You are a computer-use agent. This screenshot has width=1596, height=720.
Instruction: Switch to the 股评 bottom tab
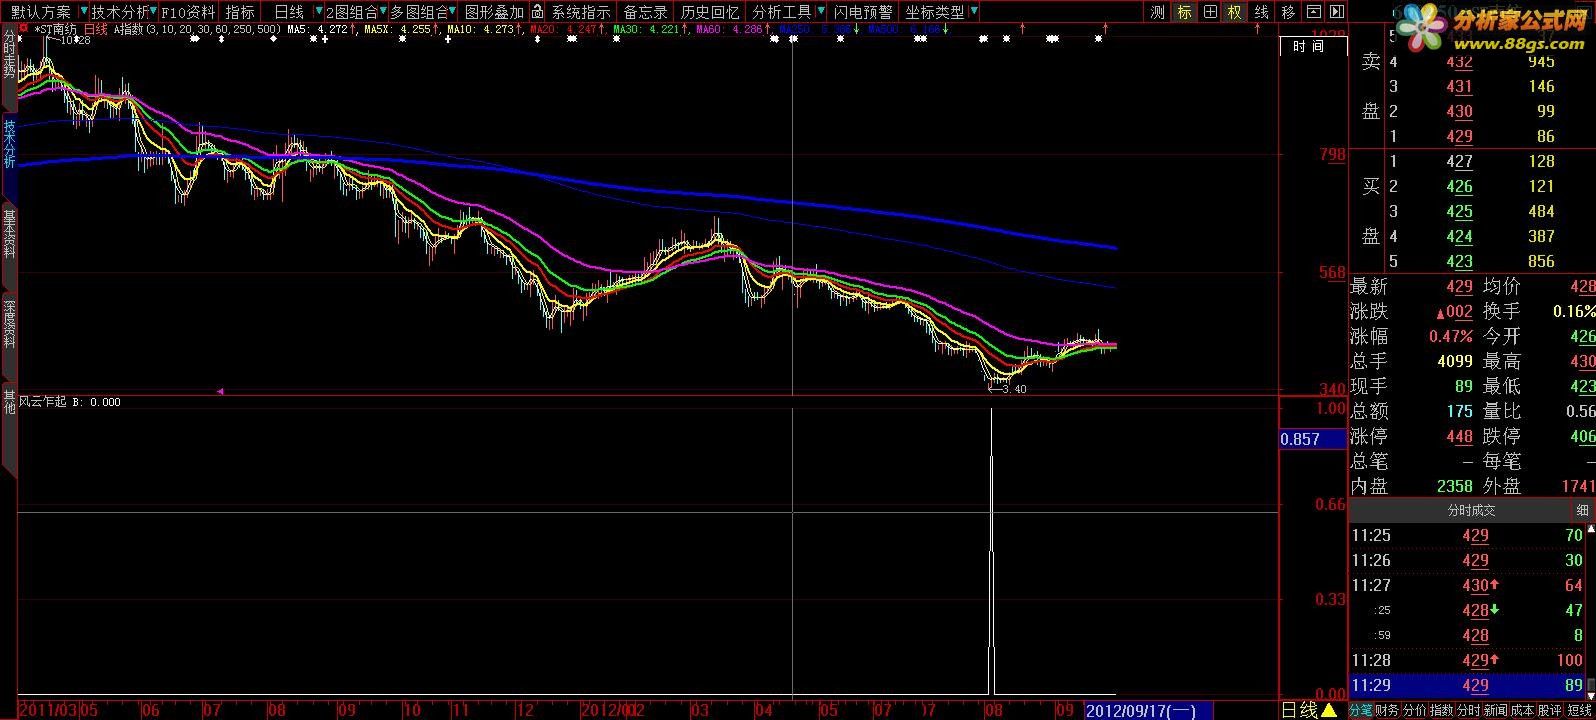tap(1550, 711)
